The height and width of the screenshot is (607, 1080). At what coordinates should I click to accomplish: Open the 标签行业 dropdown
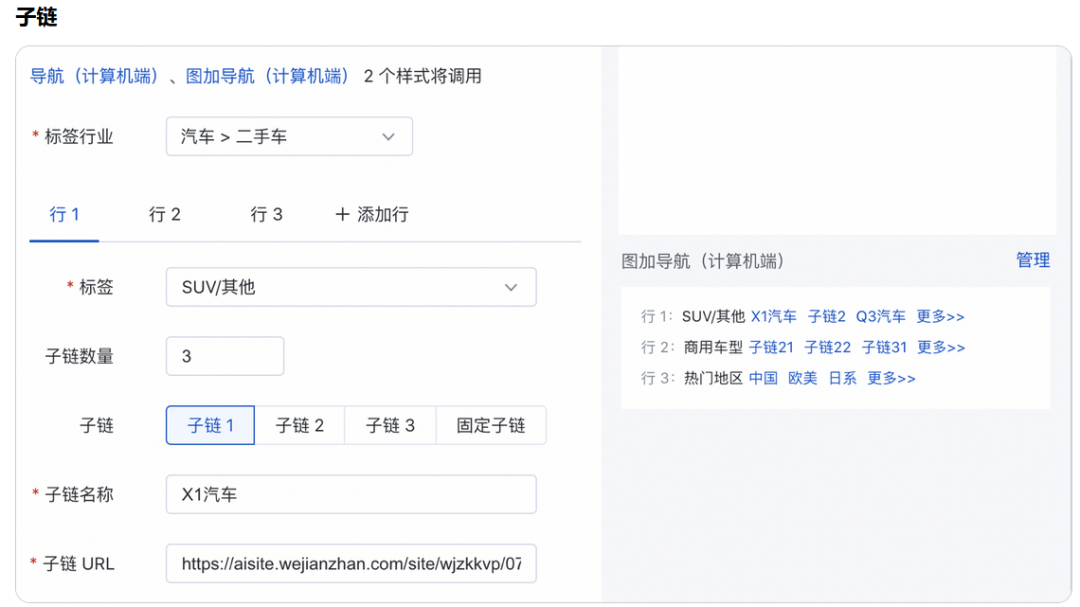click(288, 137)
